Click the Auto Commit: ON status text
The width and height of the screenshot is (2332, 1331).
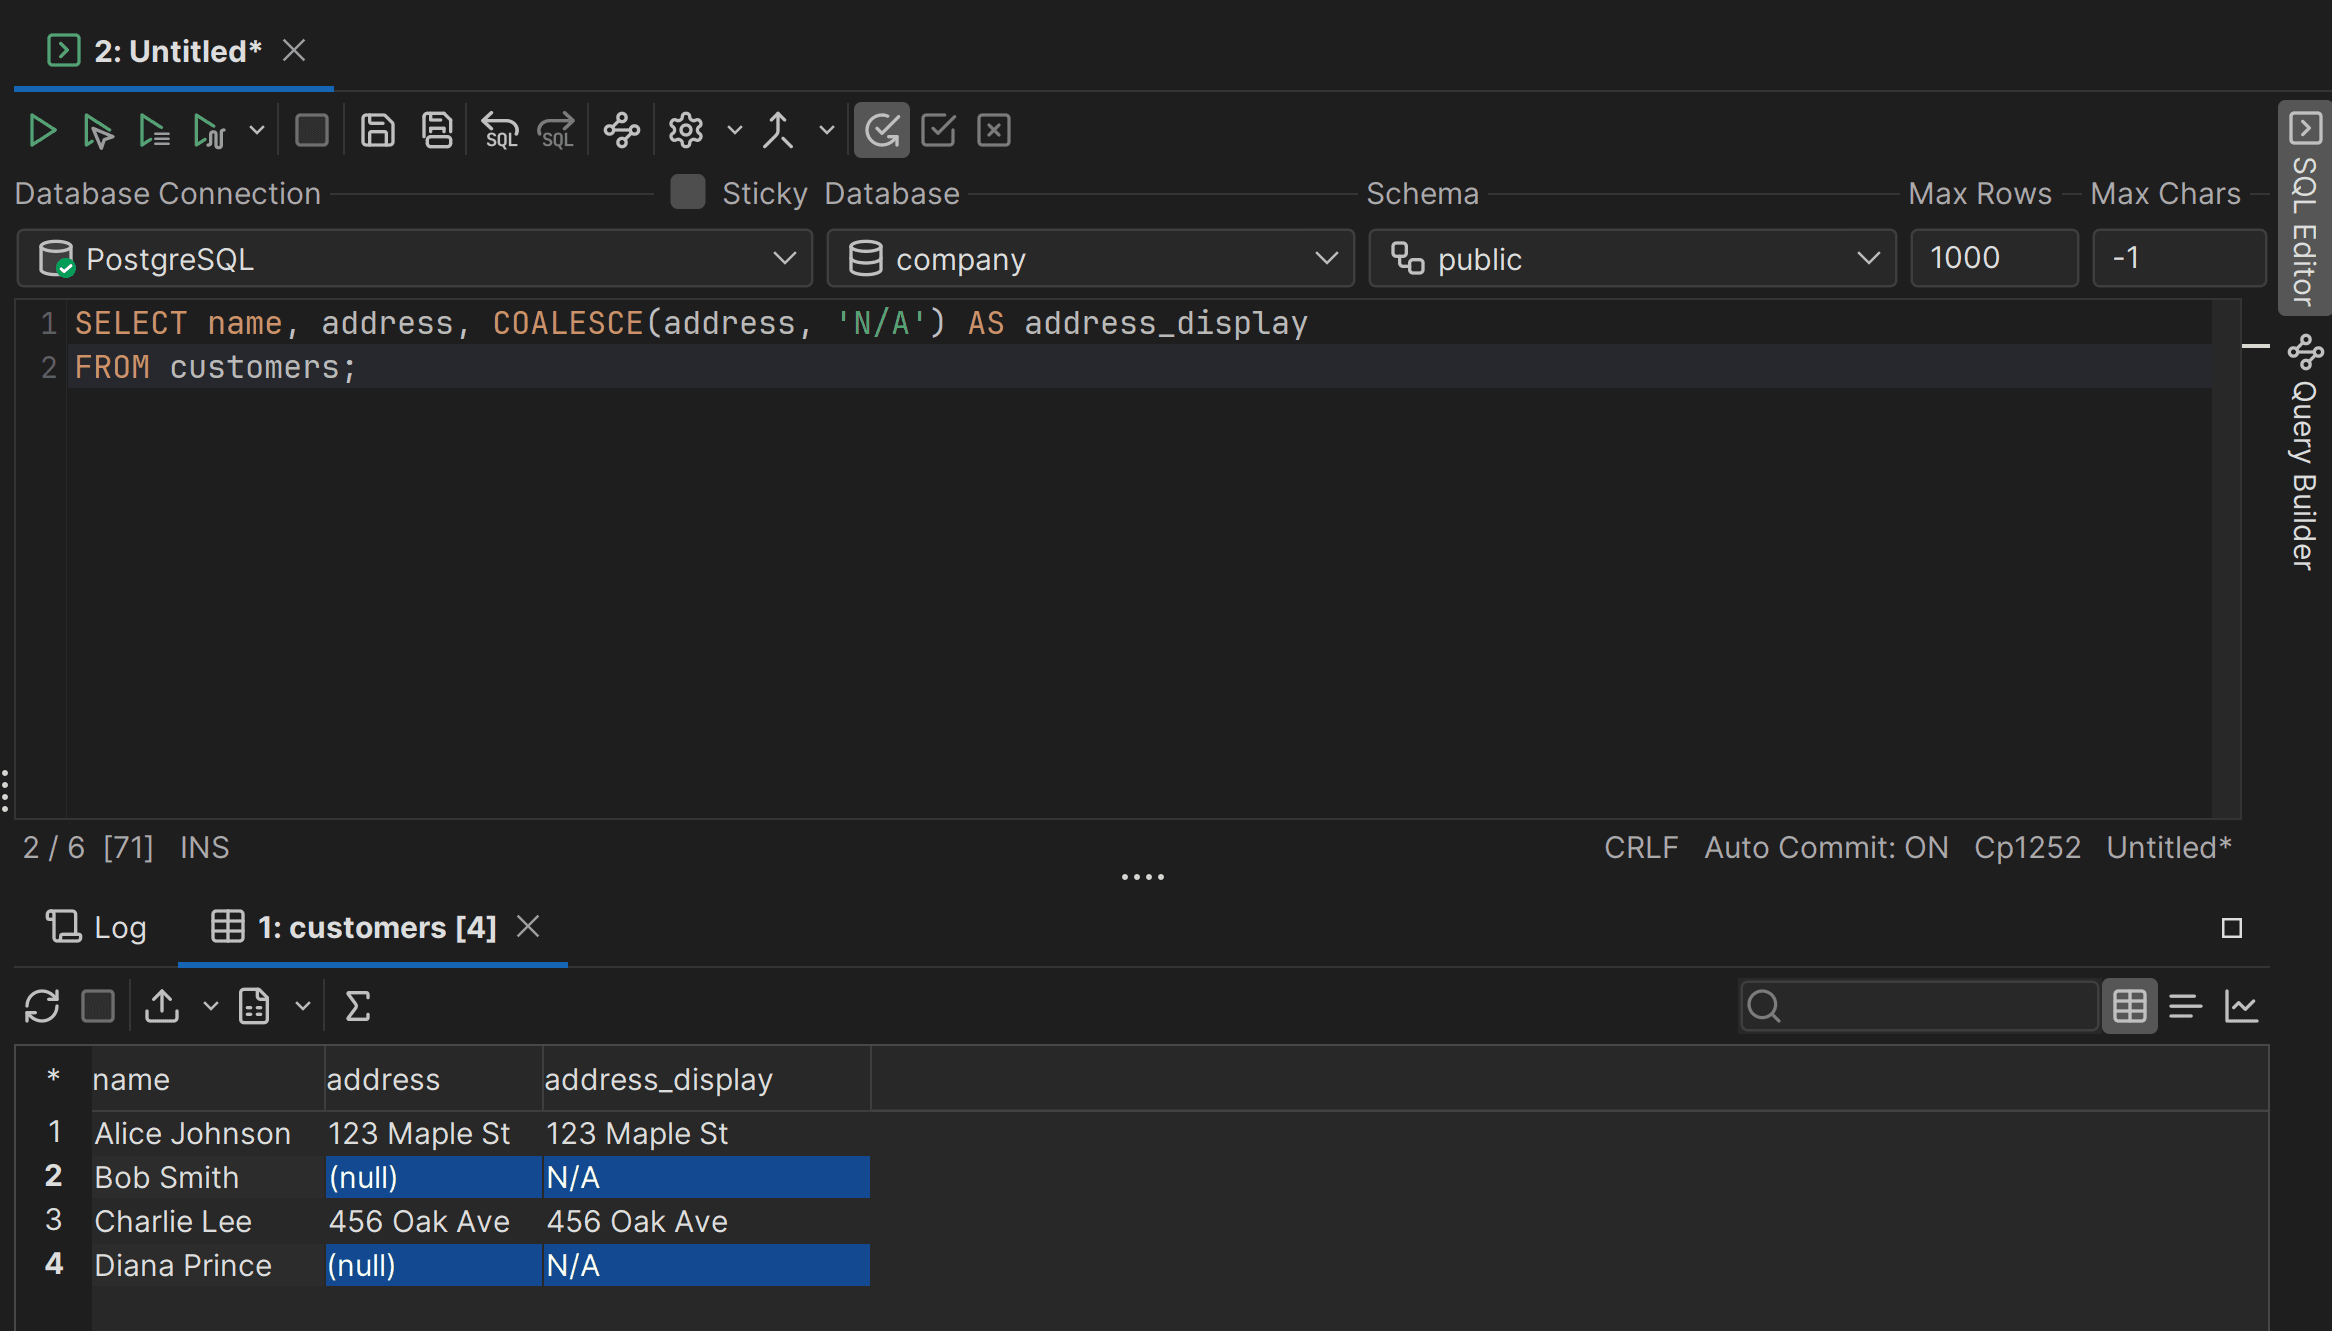pos(1826,848)
